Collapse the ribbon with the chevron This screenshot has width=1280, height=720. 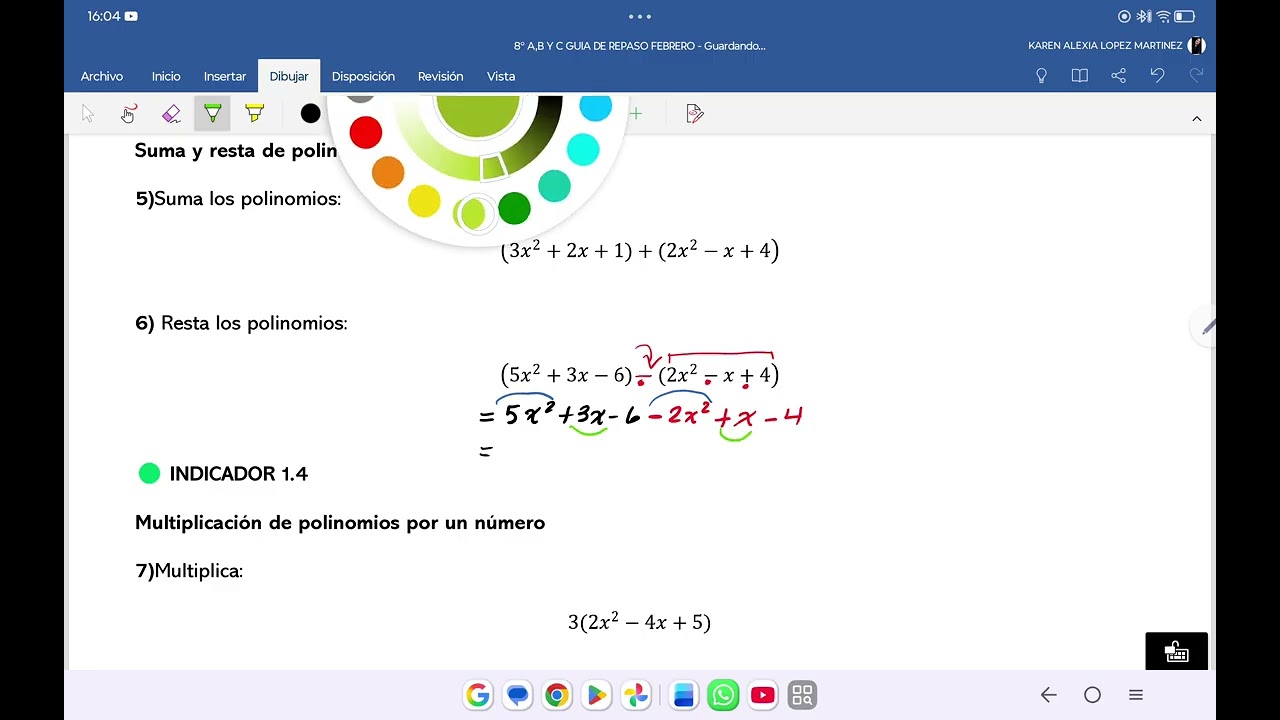(x=1196, y=118)
